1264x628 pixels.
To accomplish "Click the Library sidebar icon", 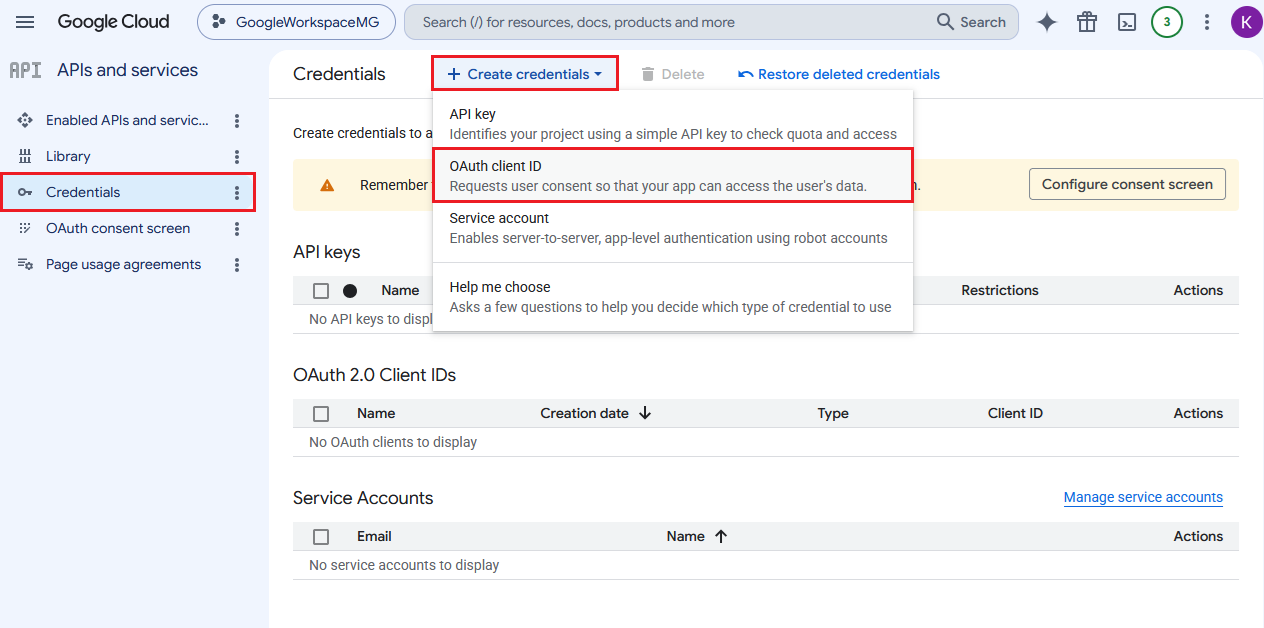I will tap(25, 156).
